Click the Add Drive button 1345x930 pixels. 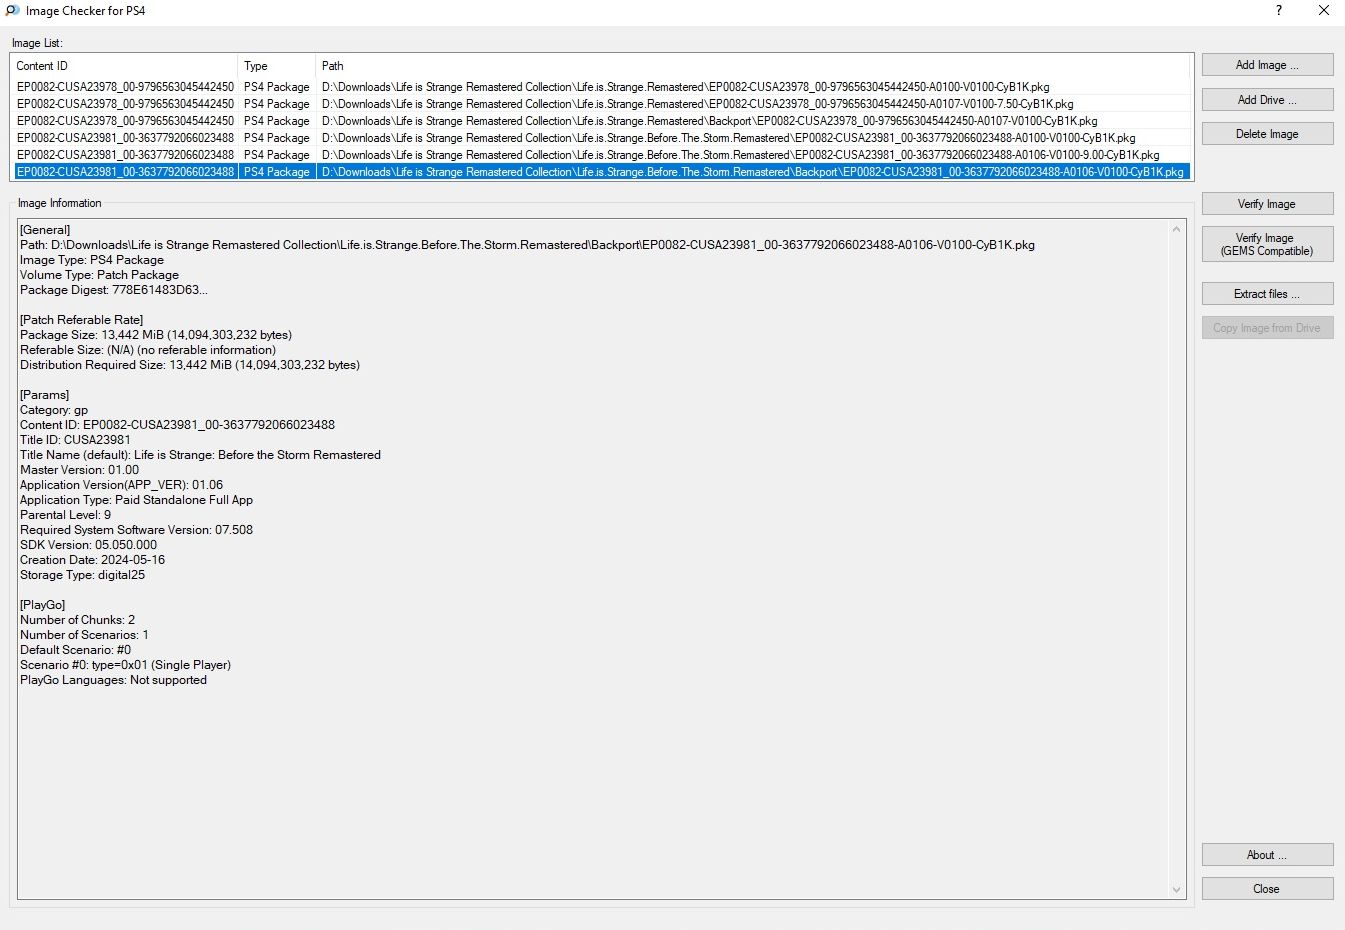click(1267, 100)
